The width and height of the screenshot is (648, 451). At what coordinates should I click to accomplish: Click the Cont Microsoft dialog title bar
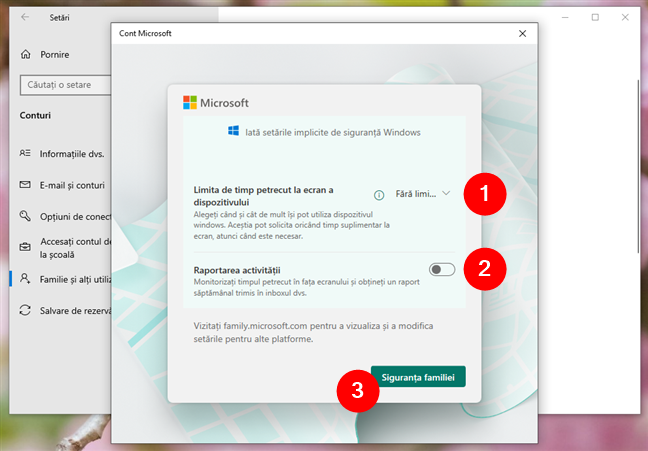tap(300, 33)
